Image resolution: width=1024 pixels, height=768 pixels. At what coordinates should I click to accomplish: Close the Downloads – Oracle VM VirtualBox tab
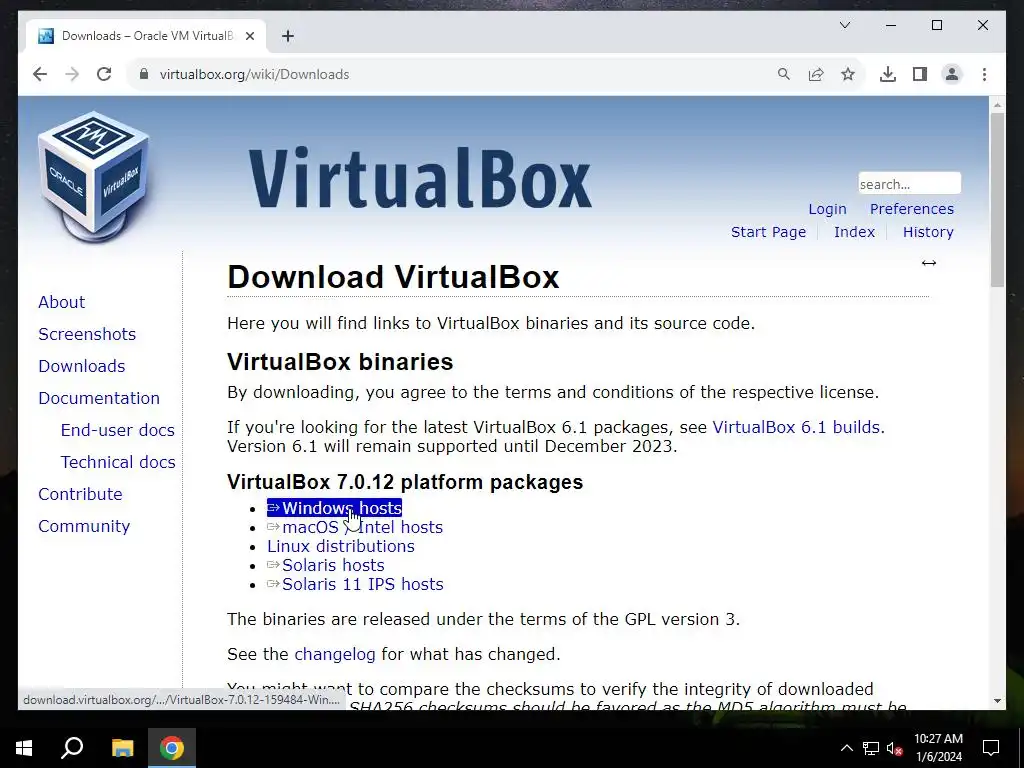pos(249,36)
